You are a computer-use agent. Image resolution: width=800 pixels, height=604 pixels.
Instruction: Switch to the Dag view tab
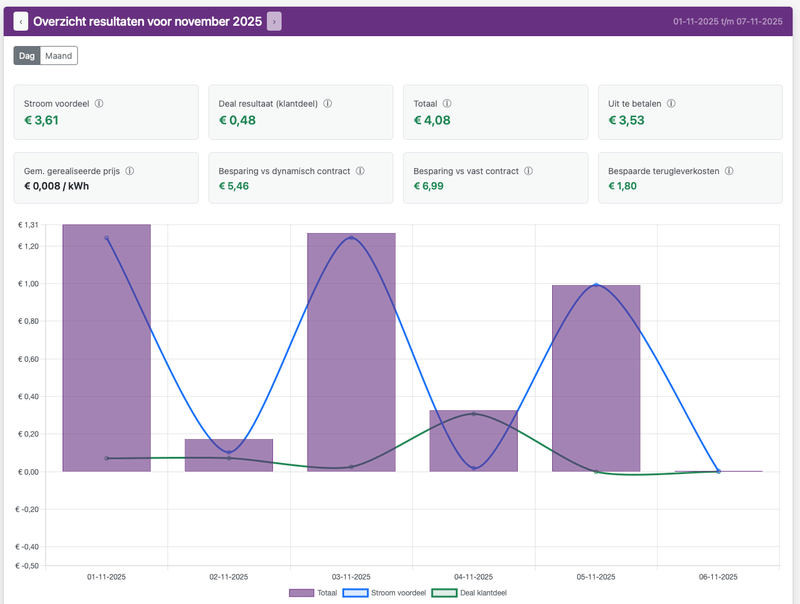[27, 56]
